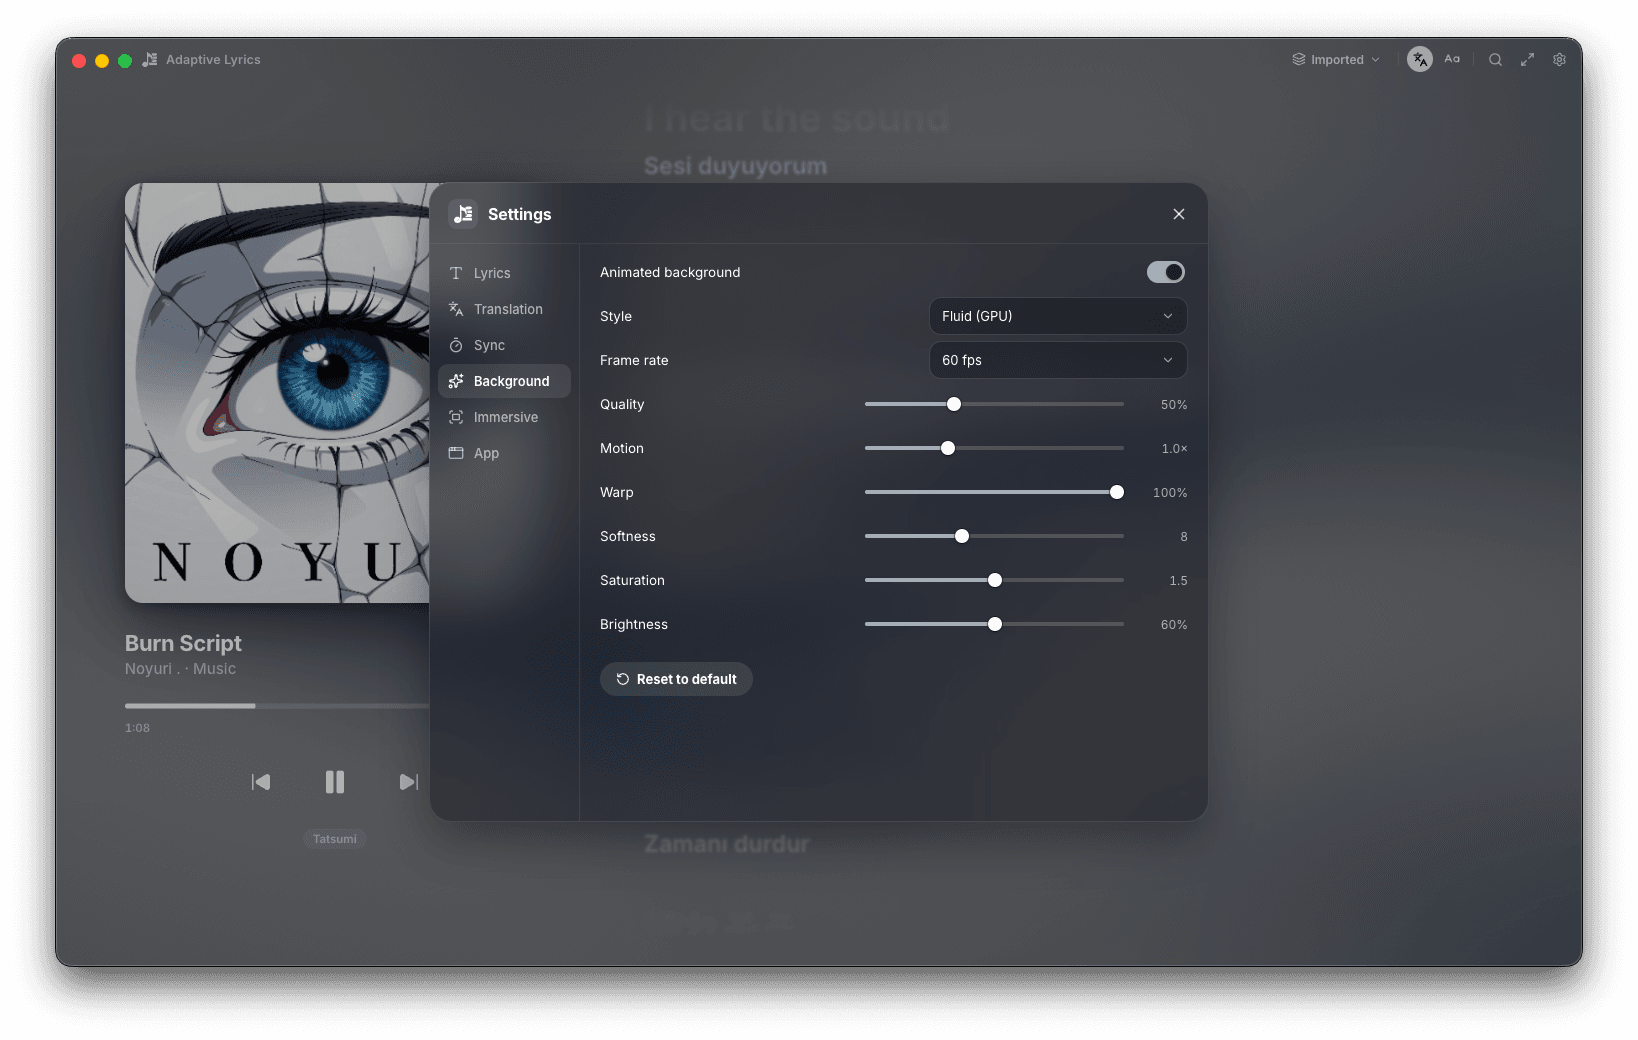This screenshot has width=1638, height=1040.
Task: Open the Frame rate dropdown showing 60 fps
Action: [x=1058, y=360]
